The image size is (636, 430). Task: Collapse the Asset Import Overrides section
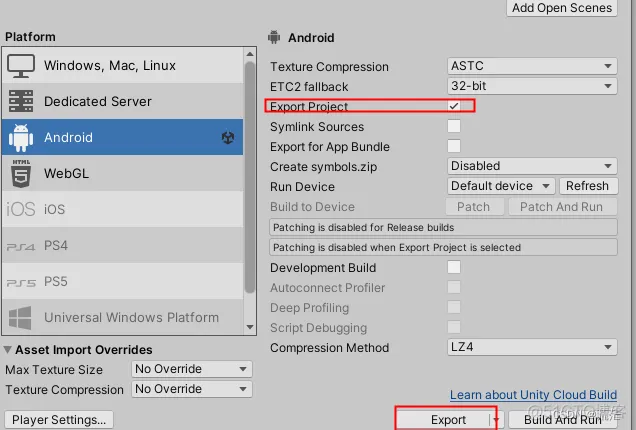click(x=7, y=350)
